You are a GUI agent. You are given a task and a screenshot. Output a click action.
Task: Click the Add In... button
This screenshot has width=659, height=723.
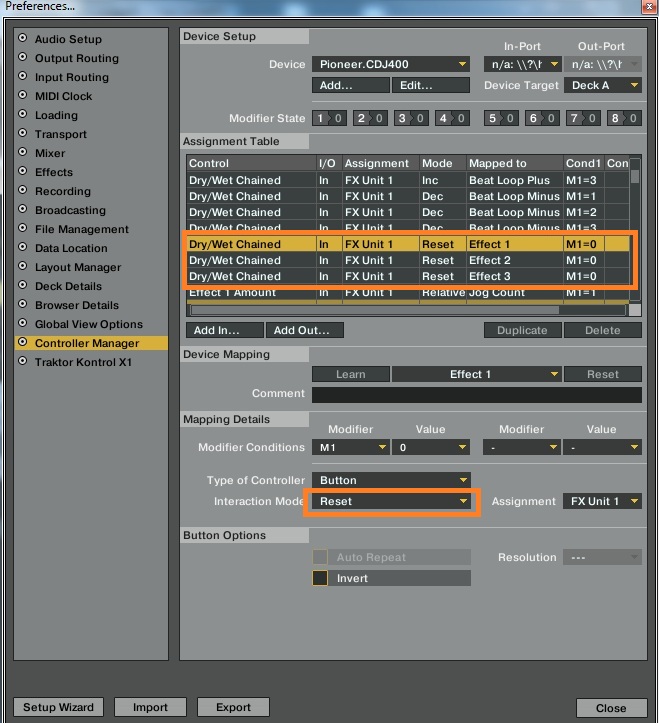[x=225, y=330]
